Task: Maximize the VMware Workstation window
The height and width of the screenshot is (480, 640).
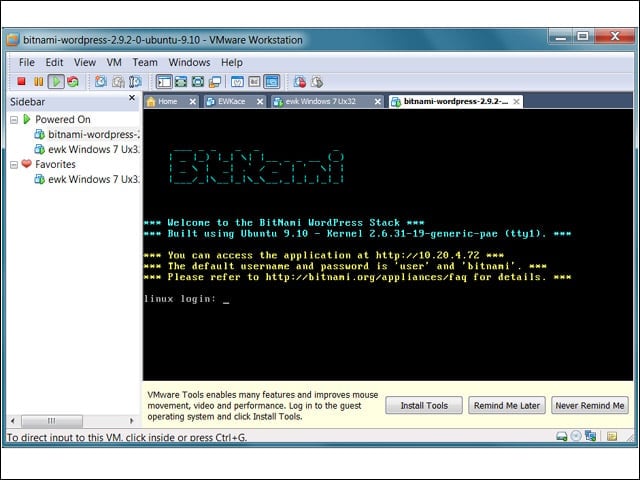Action: [x=583, y=36]
